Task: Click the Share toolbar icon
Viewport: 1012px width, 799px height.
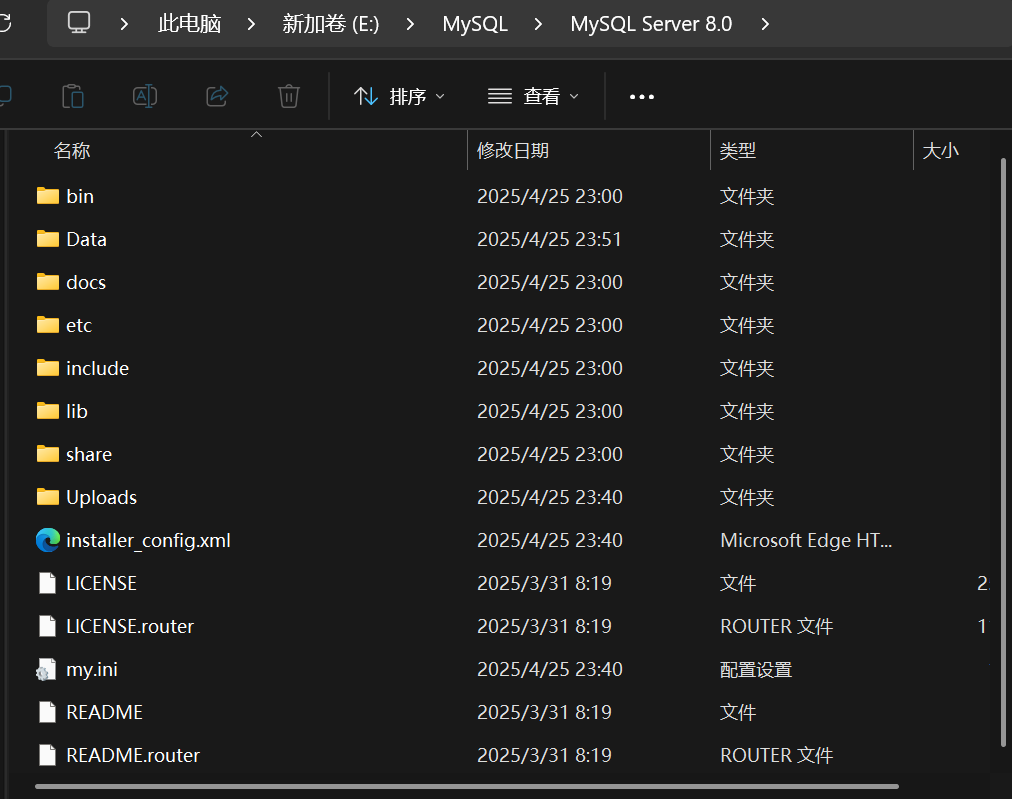Action: tap(217, 96)
